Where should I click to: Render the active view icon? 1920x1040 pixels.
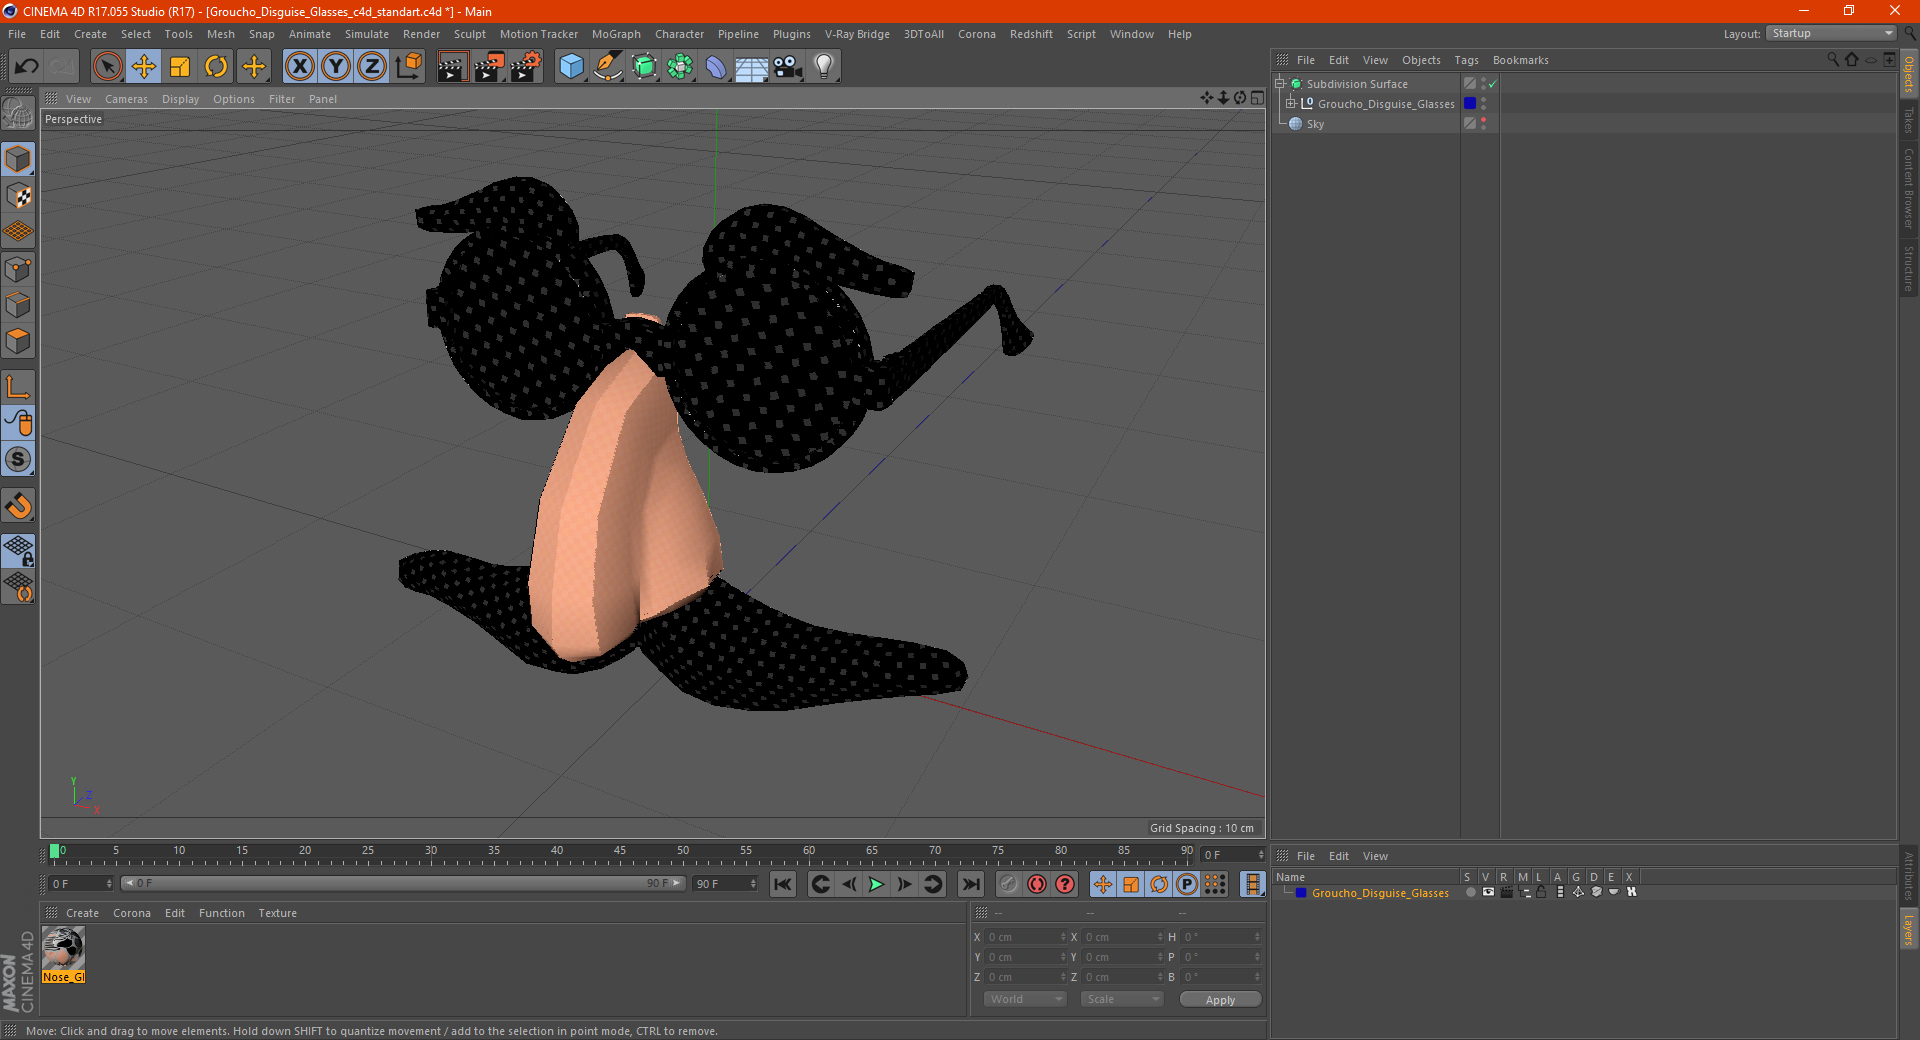452,67
